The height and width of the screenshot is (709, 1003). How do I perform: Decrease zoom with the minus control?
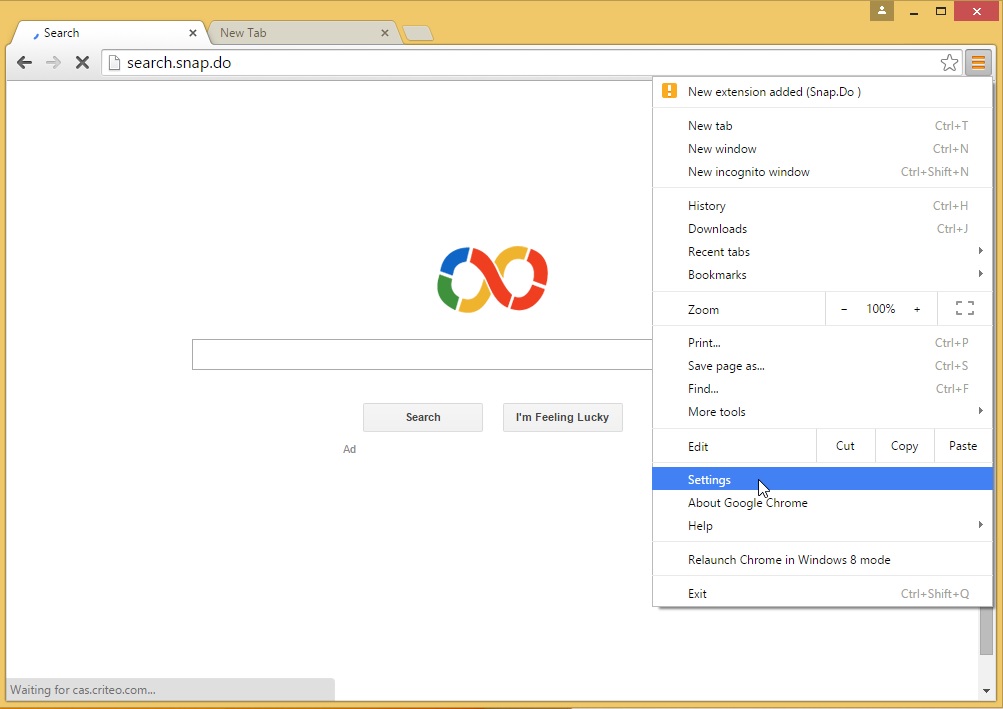tap(843, 309)
